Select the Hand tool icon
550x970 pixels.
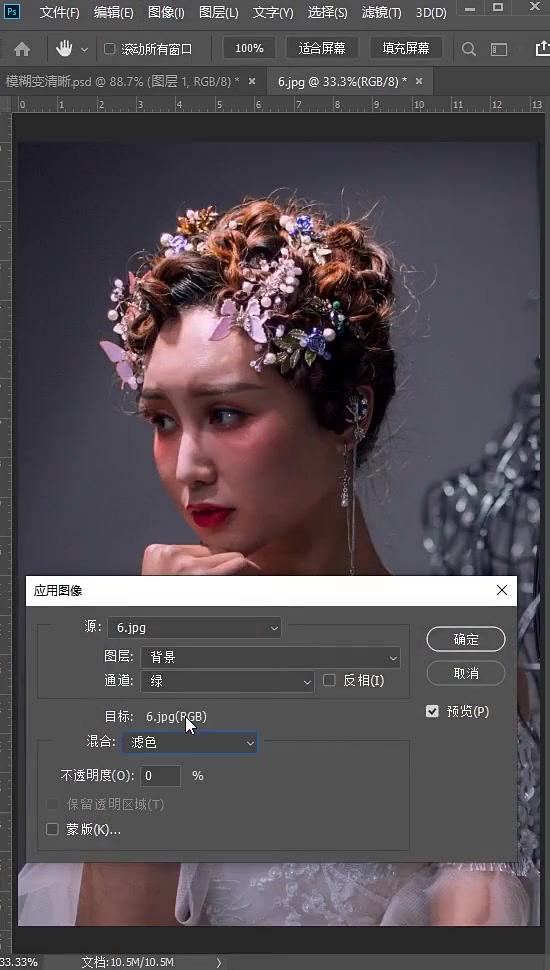tap(64, 48)
